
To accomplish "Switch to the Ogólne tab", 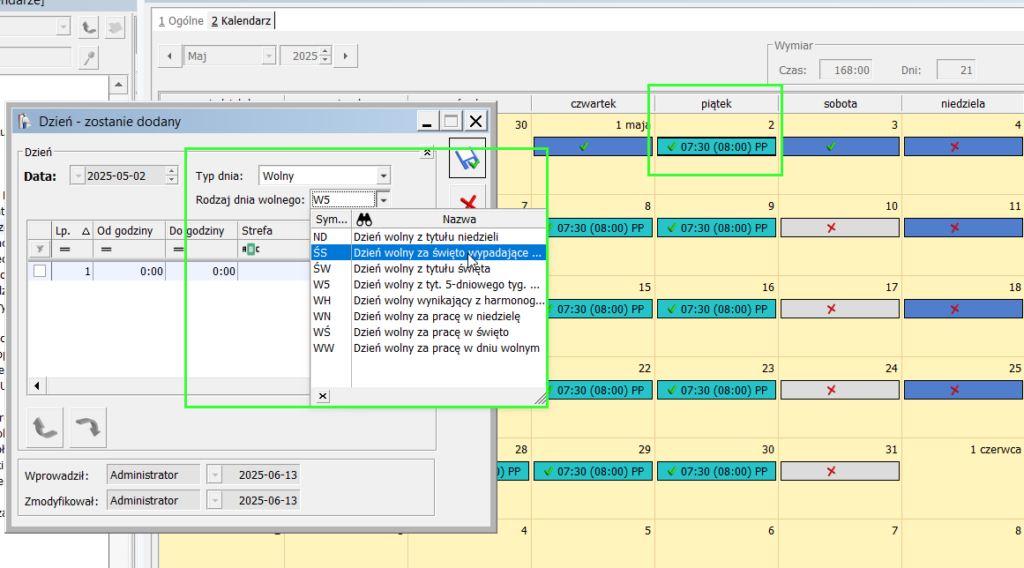I will [x=181, y=21].
